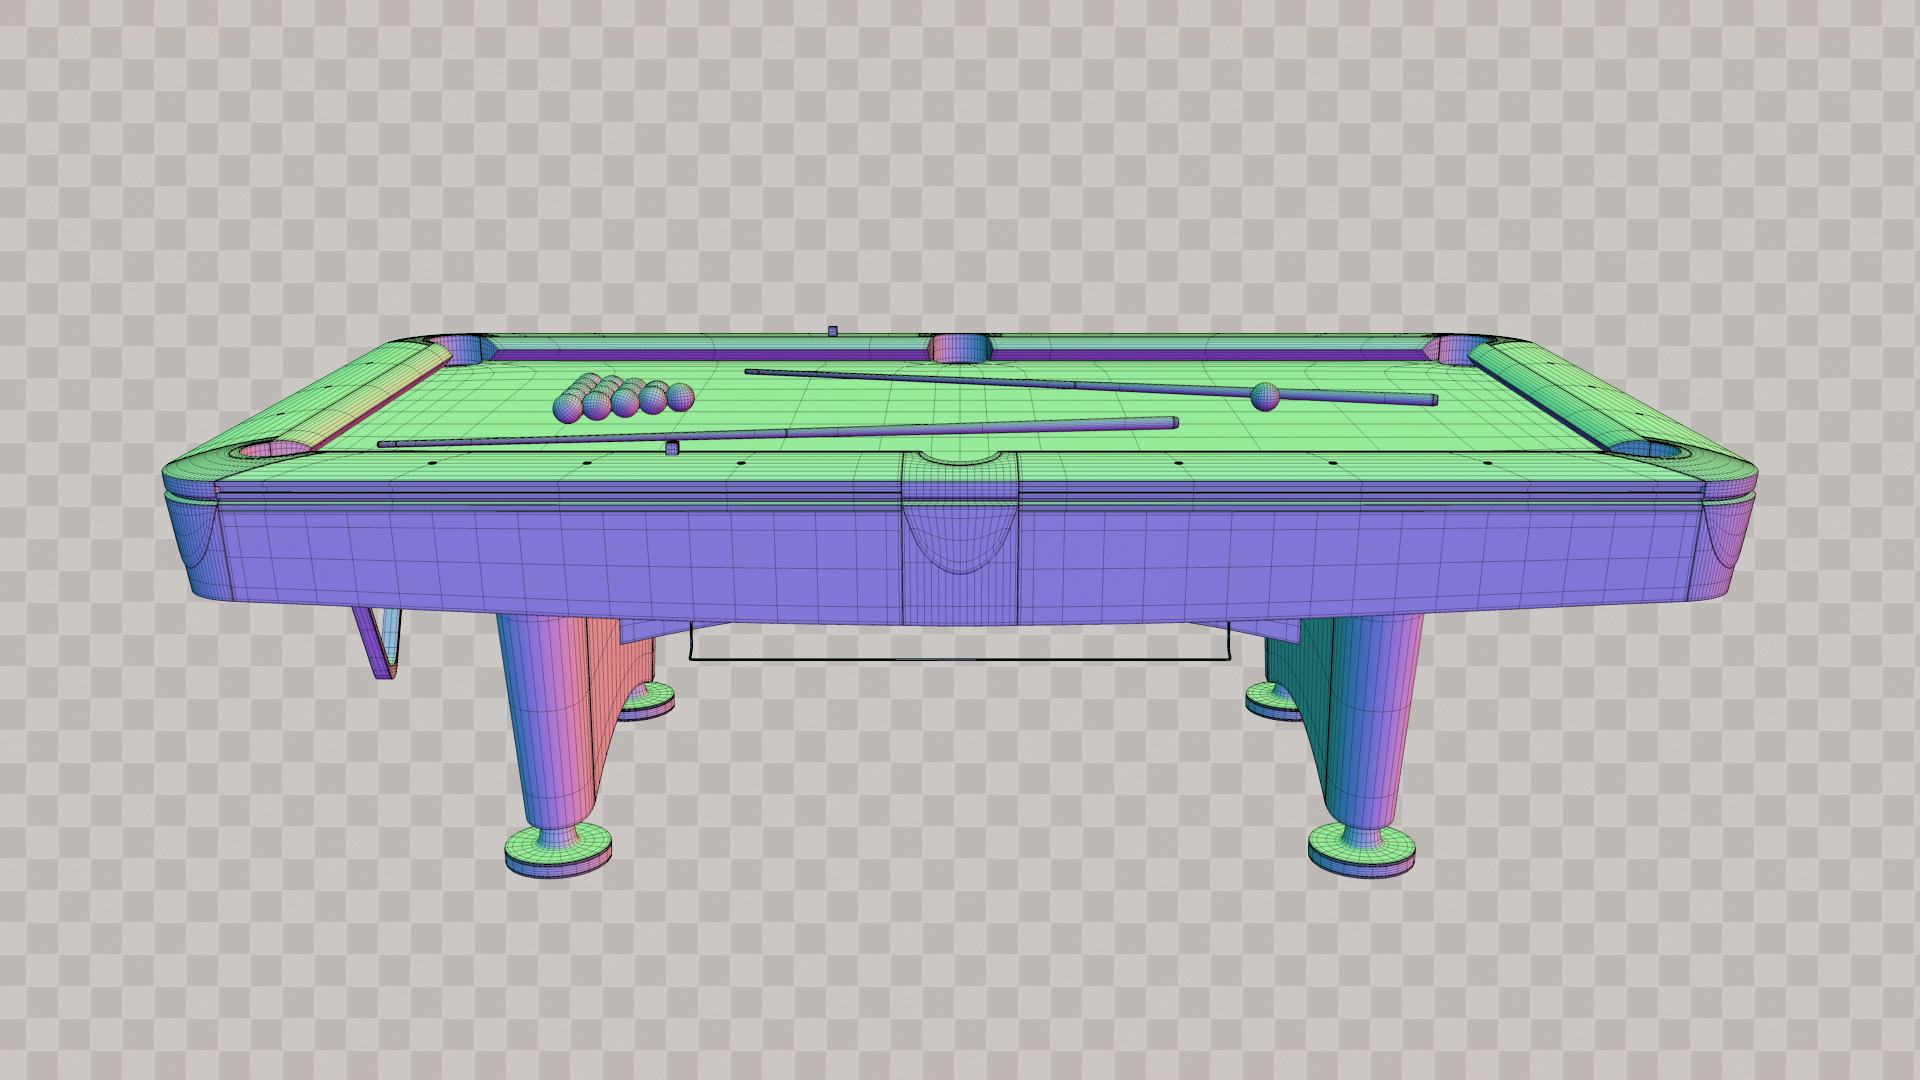Click the near center side pocket opening

click(960, 458)
